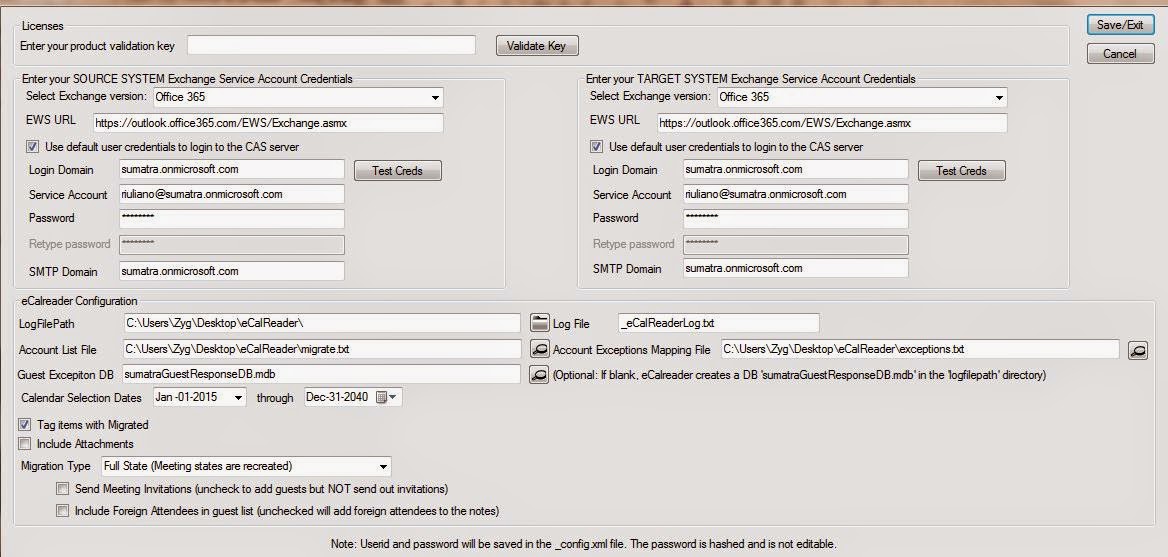Click Account List File path field

click(x=323, y=348)
